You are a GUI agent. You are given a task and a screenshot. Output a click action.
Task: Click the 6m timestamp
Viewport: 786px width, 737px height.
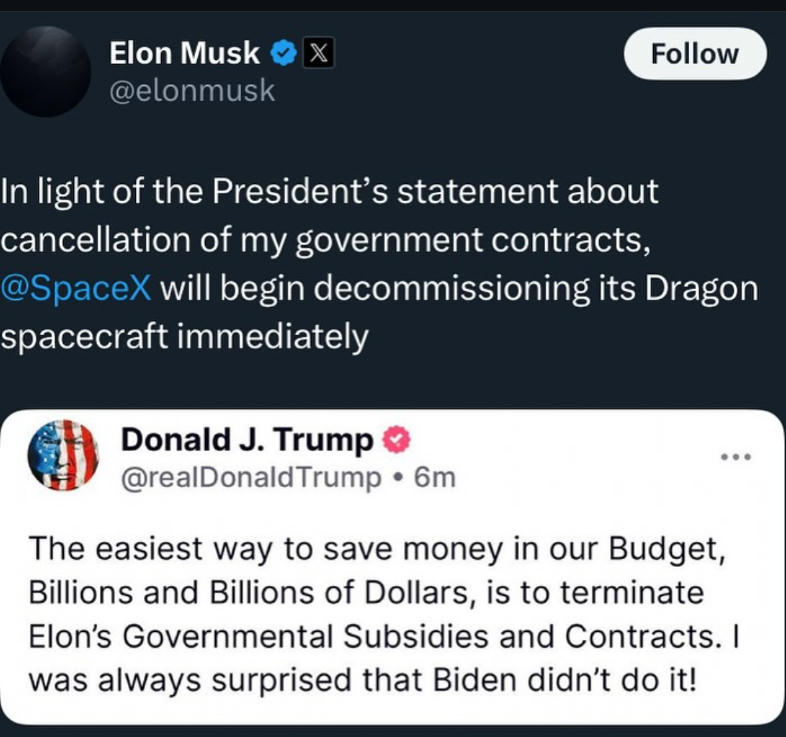click(435, 478)
